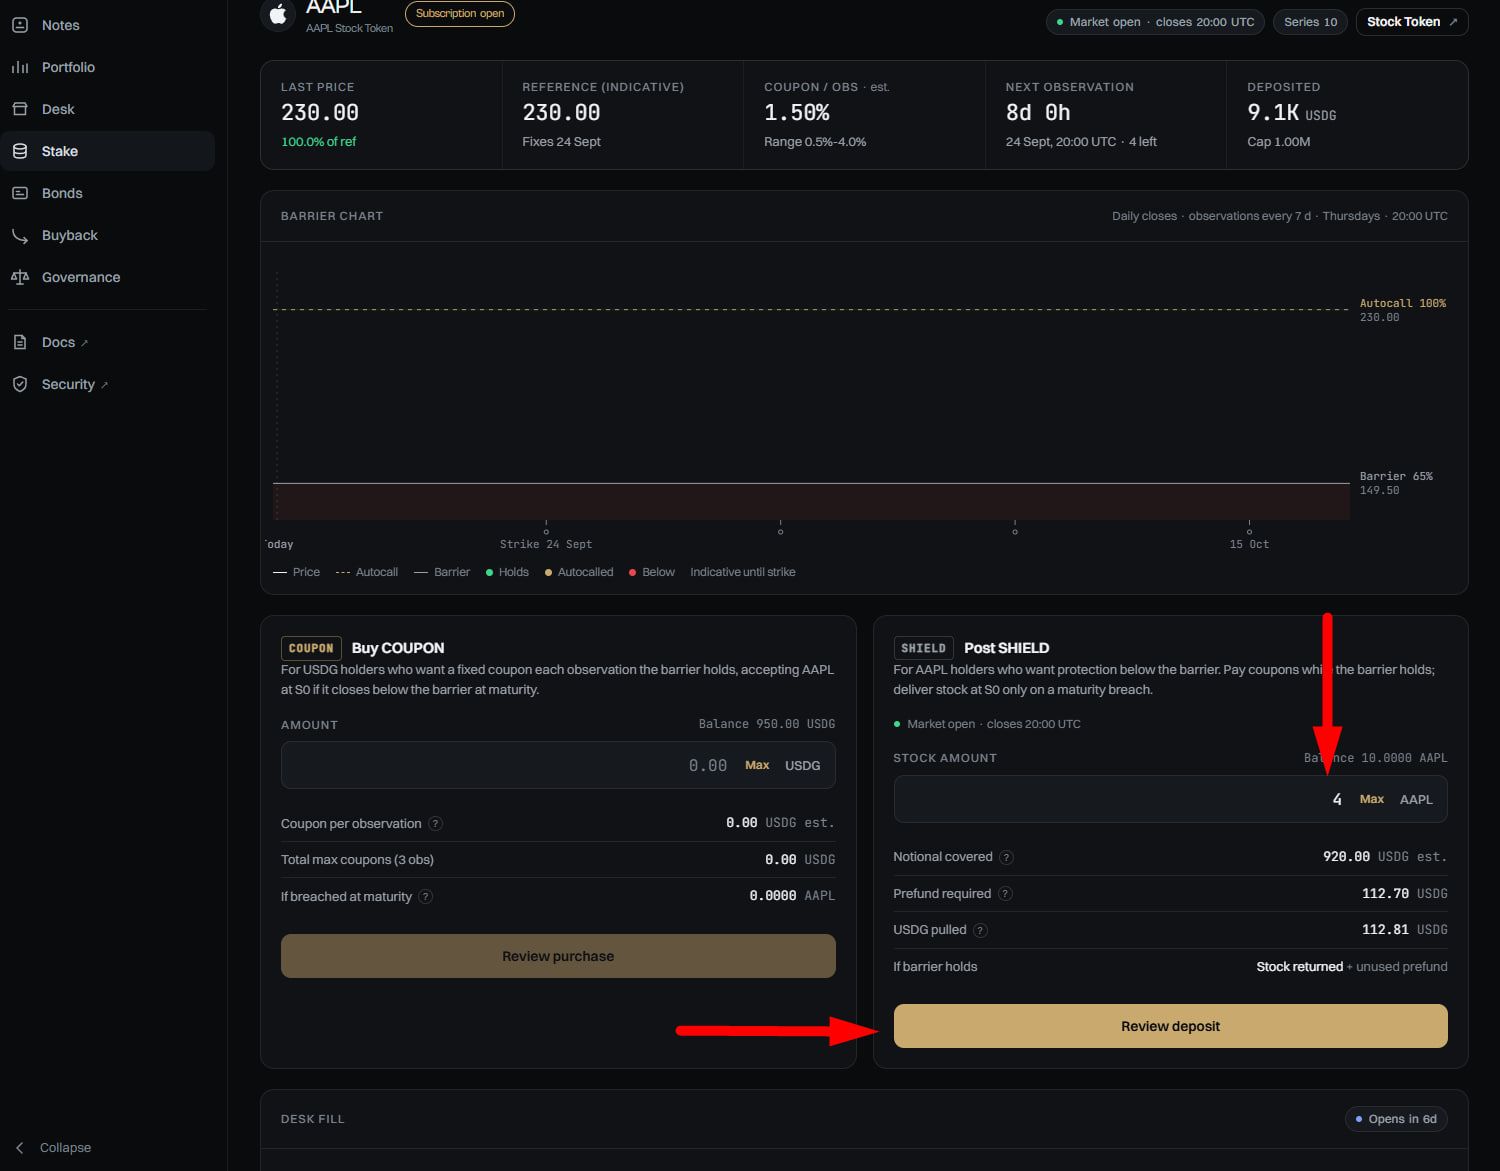Click the Security shield icon
Viewport: 1500px width, 1171px height.
[20, 384]
